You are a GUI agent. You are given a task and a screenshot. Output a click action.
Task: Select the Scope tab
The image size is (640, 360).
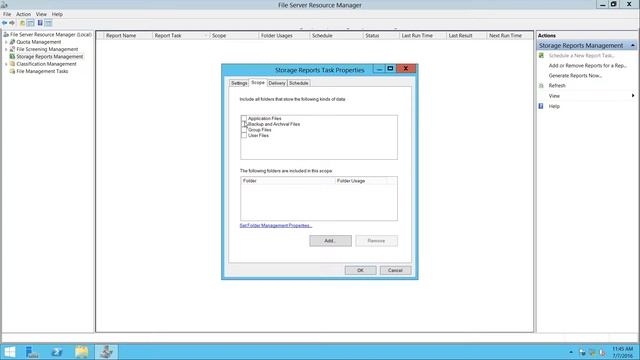click(258, 82)
